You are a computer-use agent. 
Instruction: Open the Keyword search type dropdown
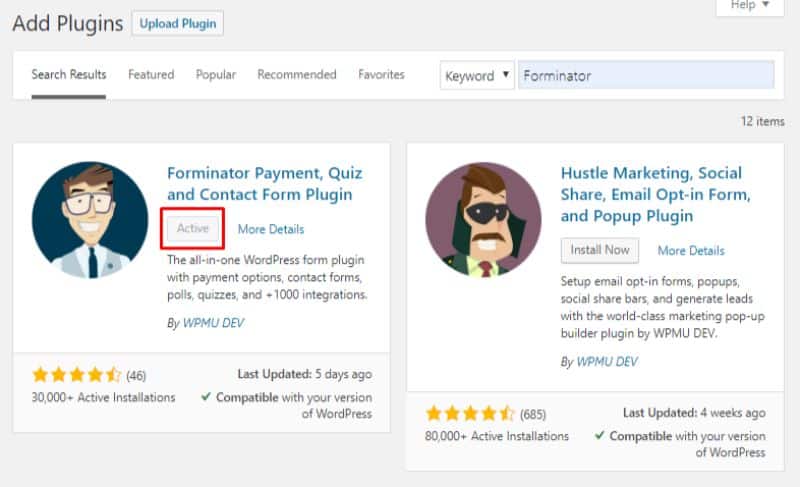(477, 75)
